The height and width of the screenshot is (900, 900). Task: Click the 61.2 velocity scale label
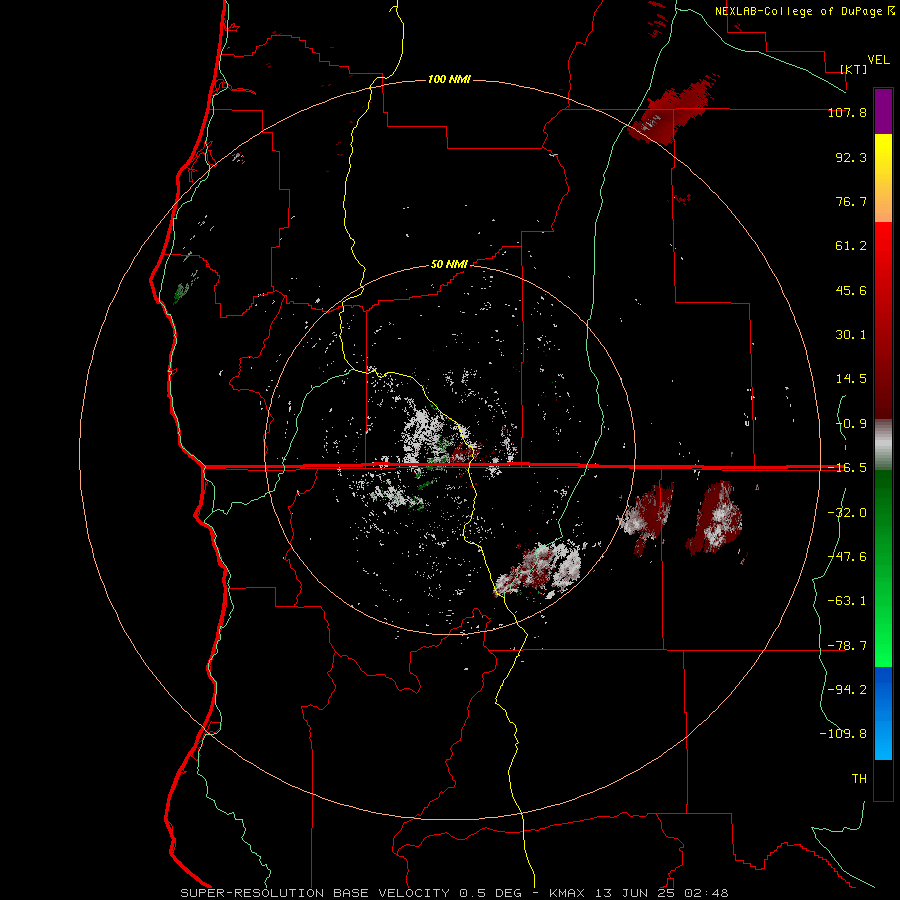pyautogui.click(x=851, y=246)
